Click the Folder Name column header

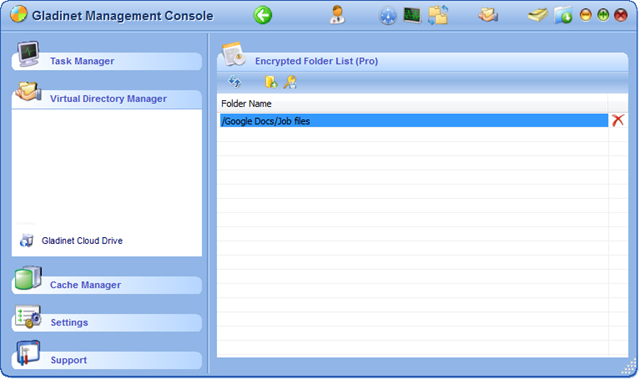pyautogui.click(x=413, y=104)
